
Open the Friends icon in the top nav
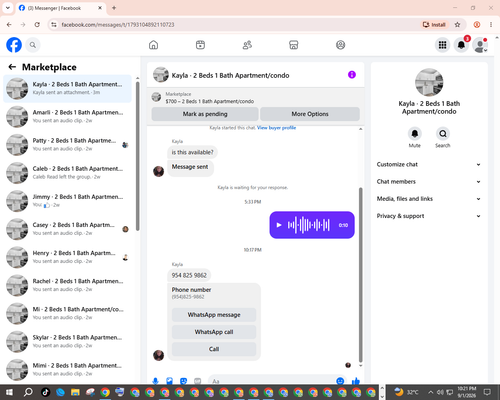pos(247,45)
